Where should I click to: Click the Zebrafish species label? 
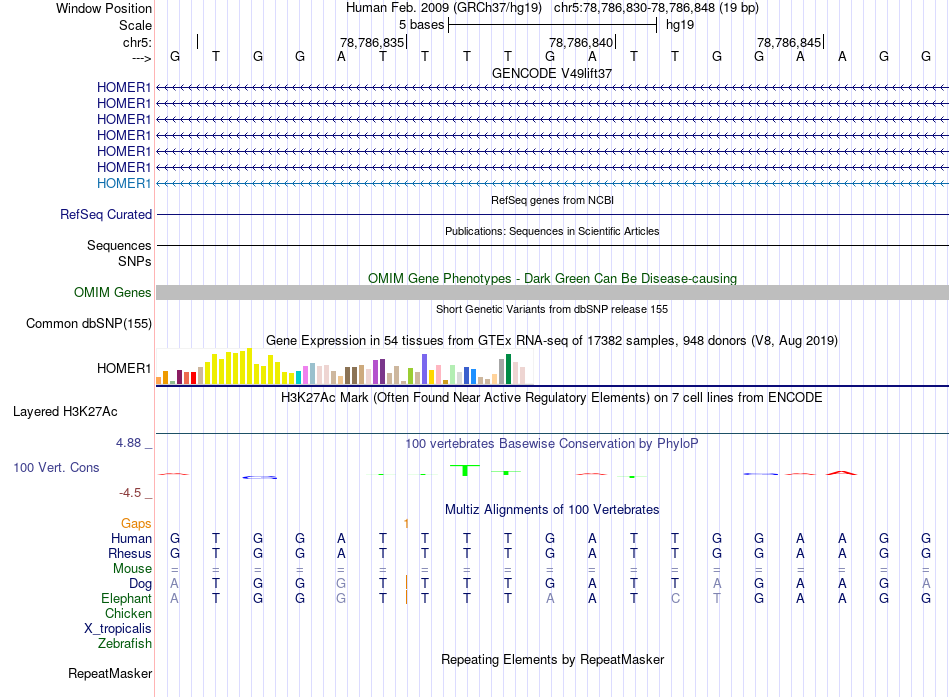pos(125,644)
